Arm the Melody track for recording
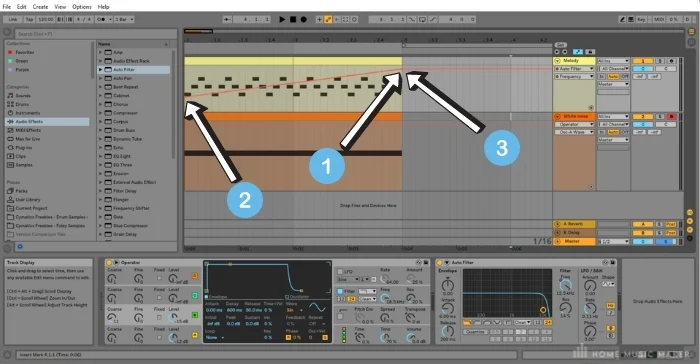 (x=671, y=61)
